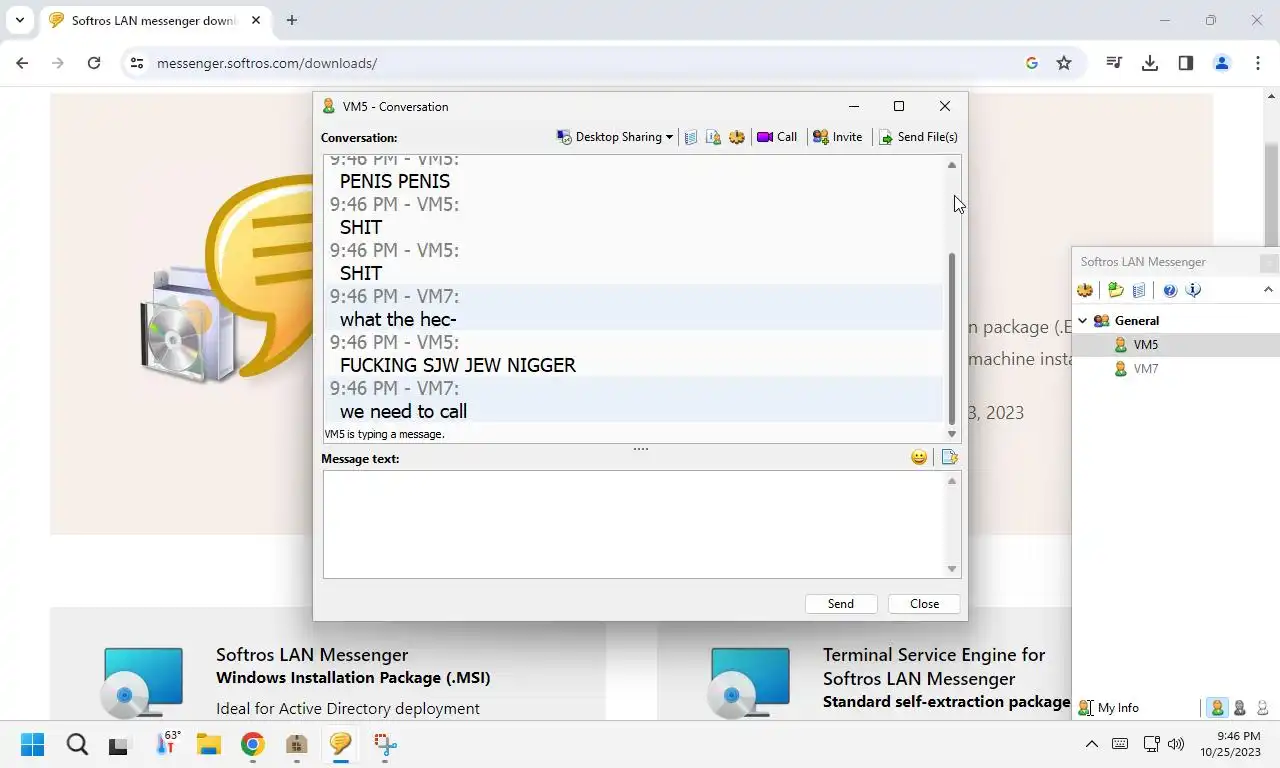1280x768 pixels.
Task: Click the Close button in conversation window
Action: tap(925, 604)
